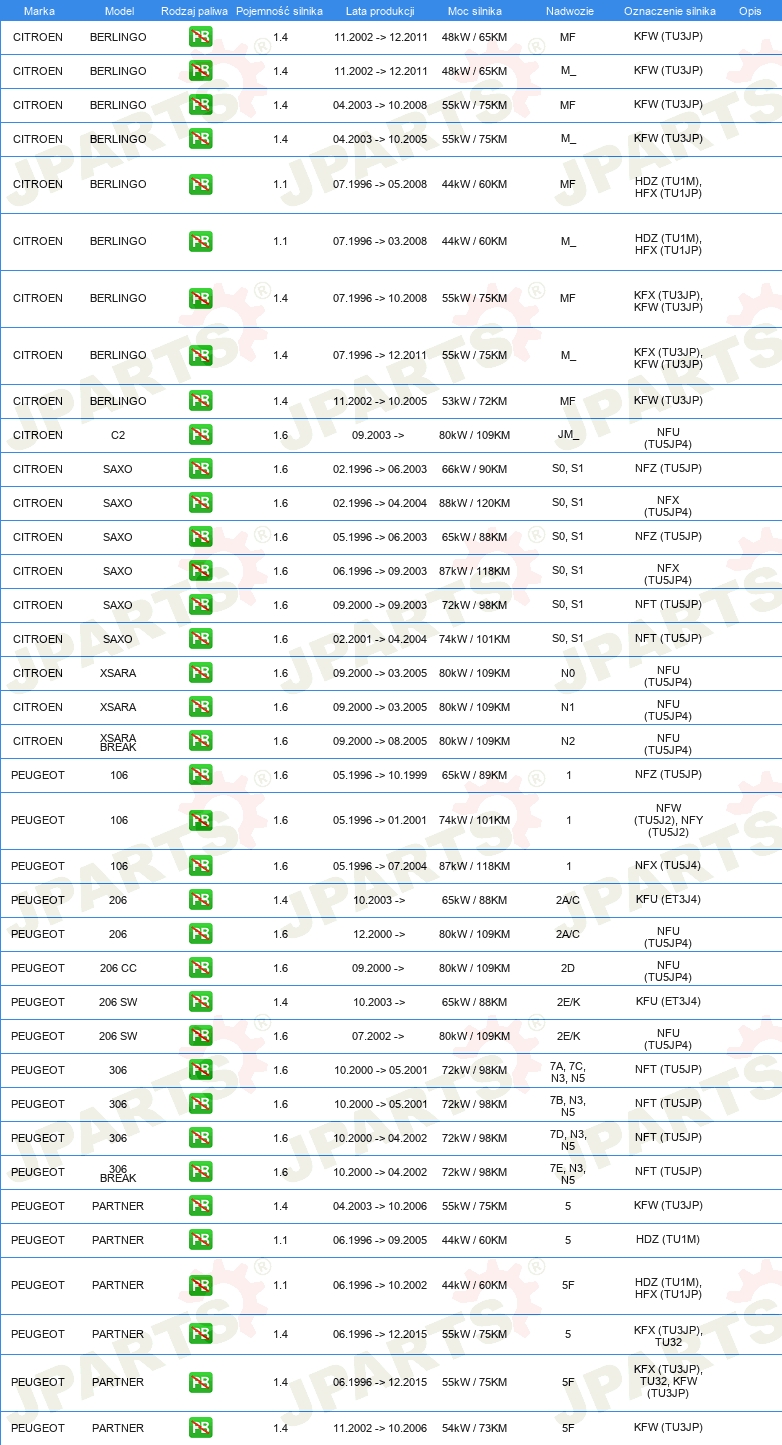Click the petrol fuel icon in the Citroen C2 row
The width and height of the screenshot is (782, 1445).
[x=201, y=435]
